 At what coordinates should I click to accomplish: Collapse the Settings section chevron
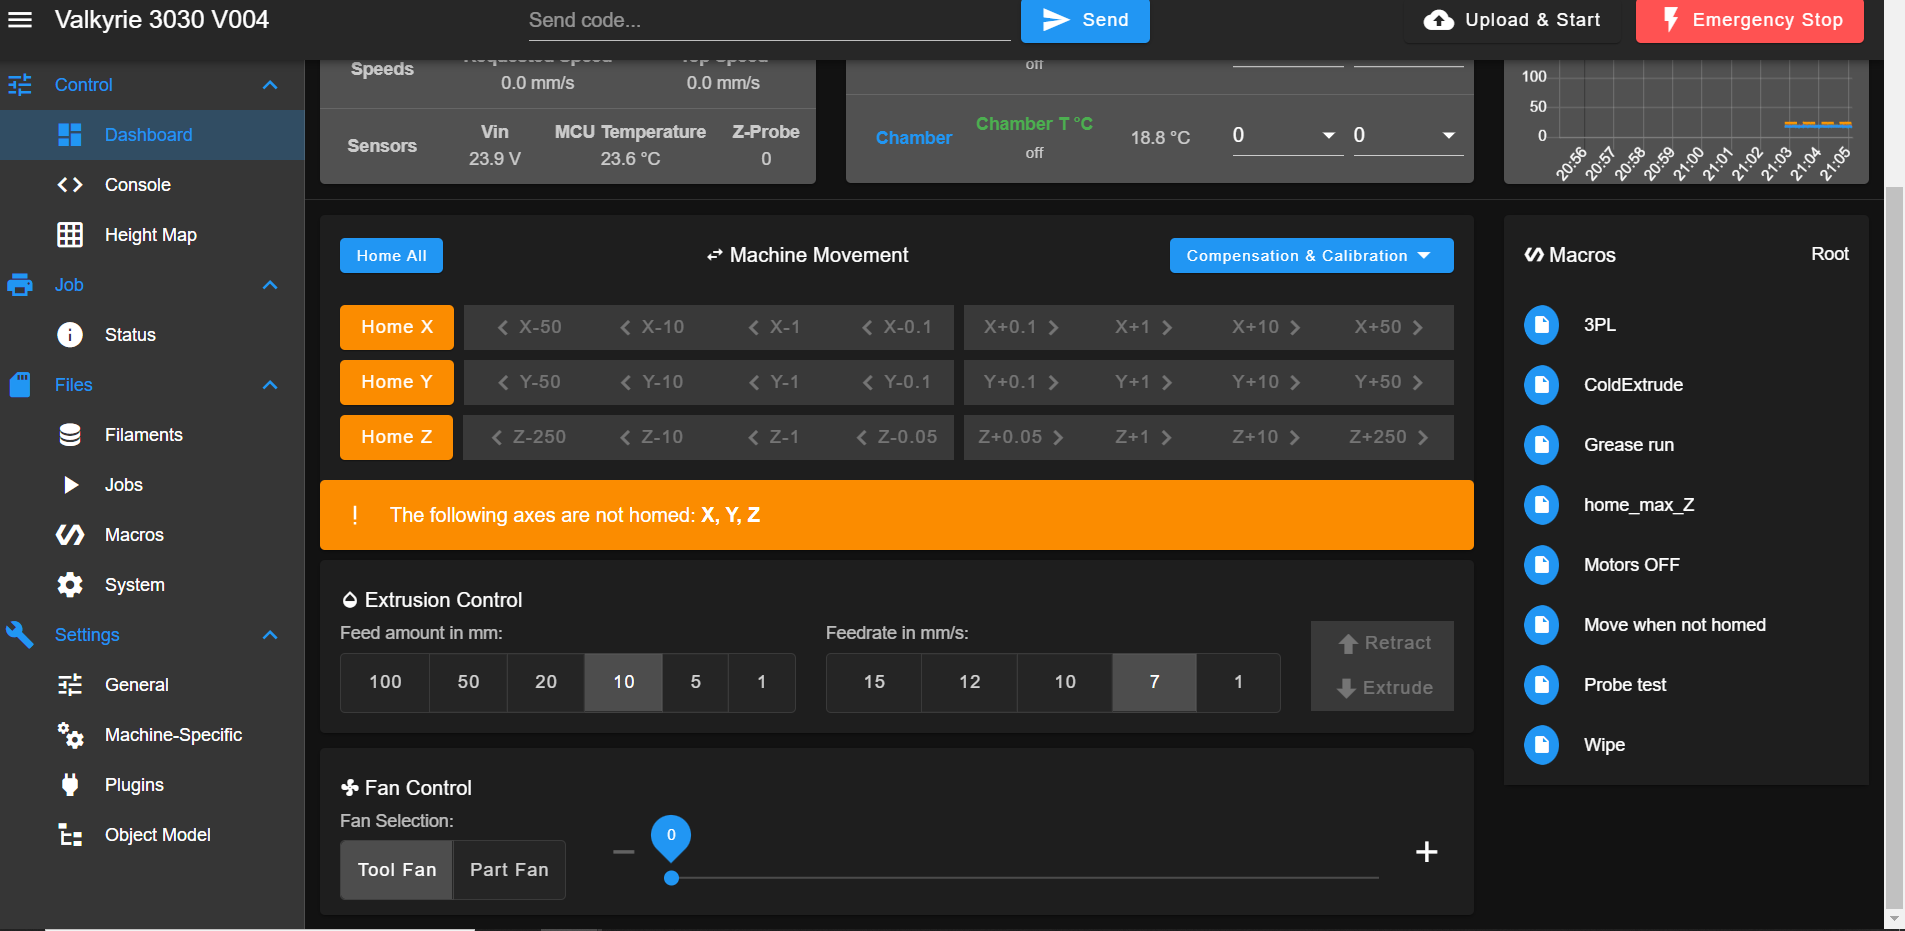click(270, 635)
